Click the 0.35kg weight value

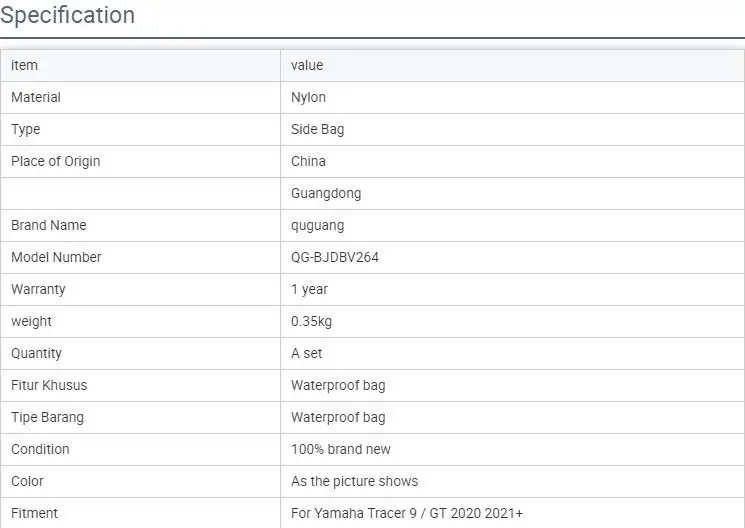(311, 321)
